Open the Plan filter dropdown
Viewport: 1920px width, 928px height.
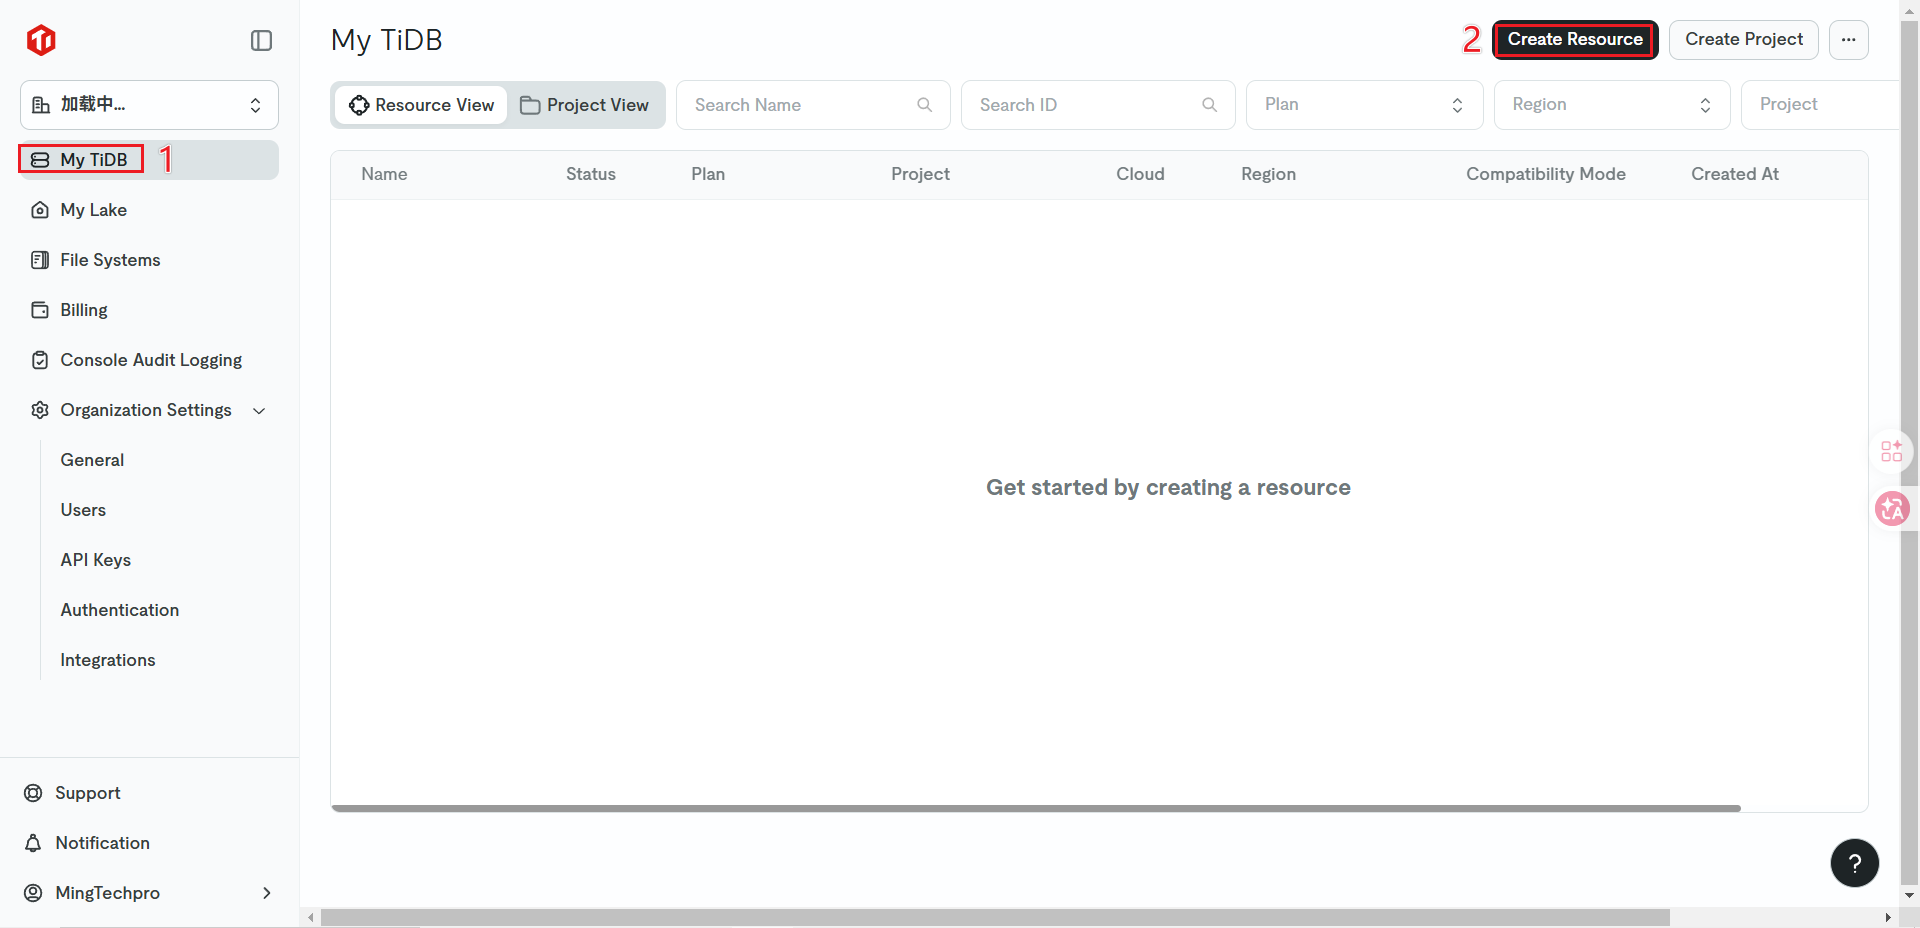(1364, 105)
